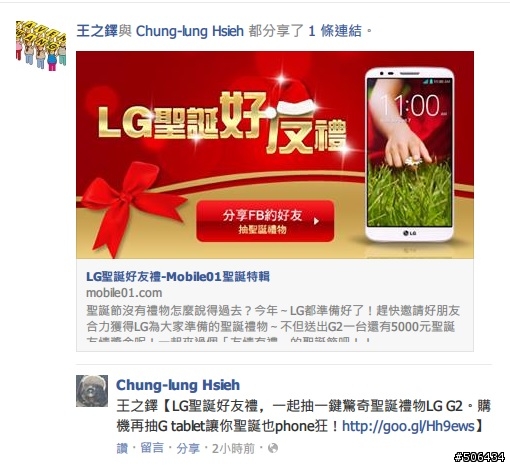Open 王之鐸's group profile picture

(41, 46)
